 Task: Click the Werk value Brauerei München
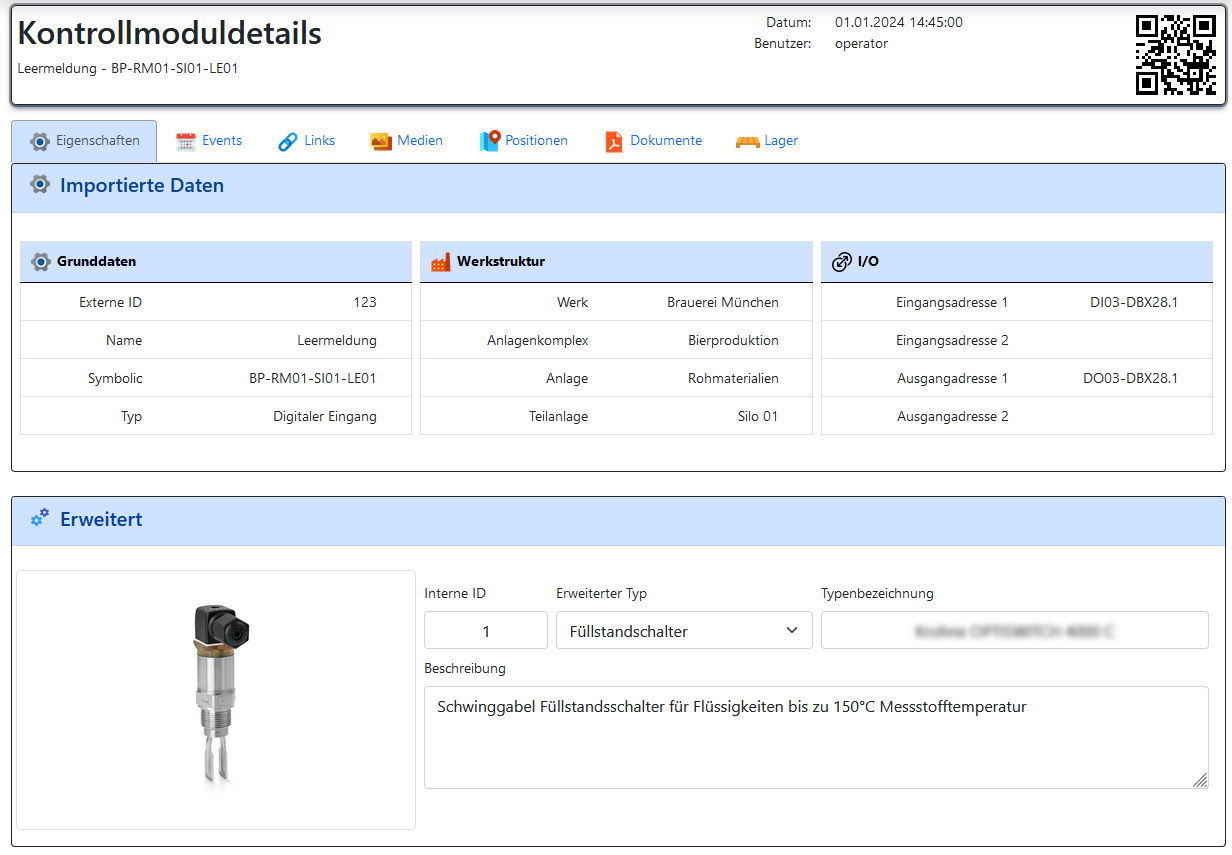coord(723,302)
